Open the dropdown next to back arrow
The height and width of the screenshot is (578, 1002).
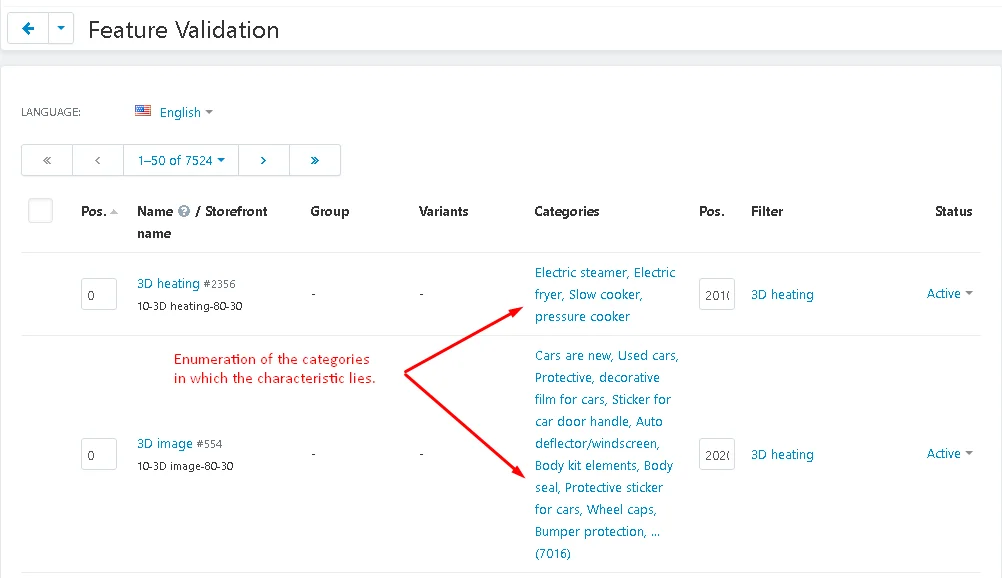click(60, 29)
